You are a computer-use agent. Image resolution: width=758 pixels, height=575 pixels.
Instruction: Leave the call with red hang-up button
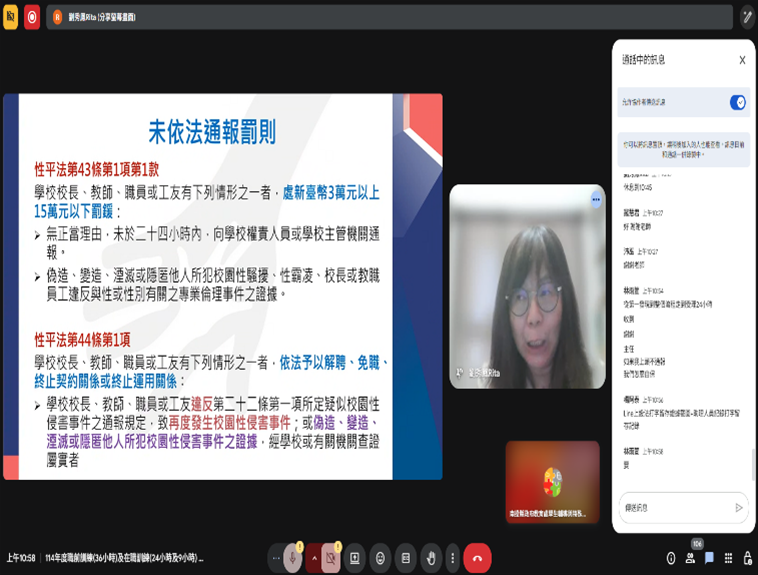pos(477,558)
